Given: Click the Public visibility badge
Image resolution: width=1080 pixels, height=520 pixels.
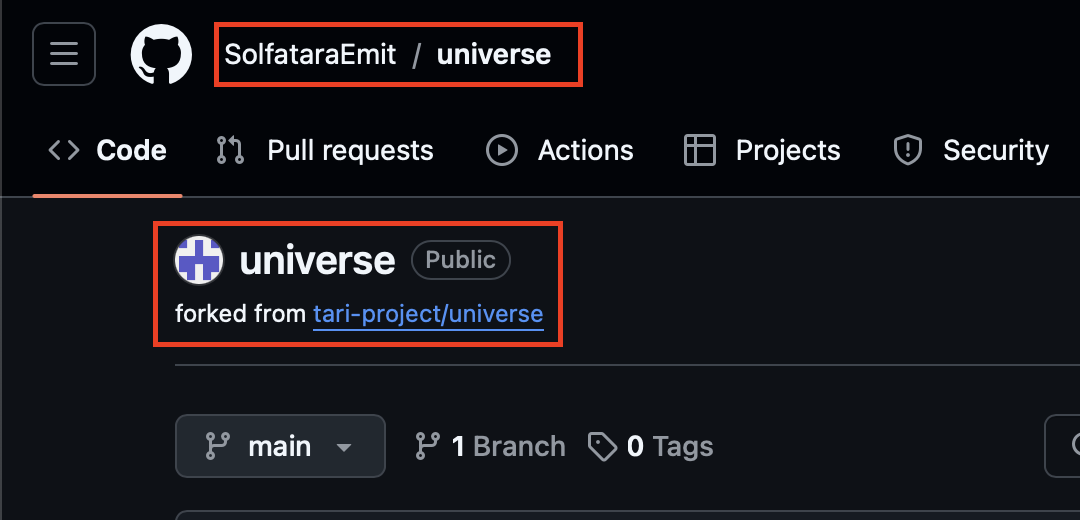Looking at the screenshot, I should tap(461, 260).
